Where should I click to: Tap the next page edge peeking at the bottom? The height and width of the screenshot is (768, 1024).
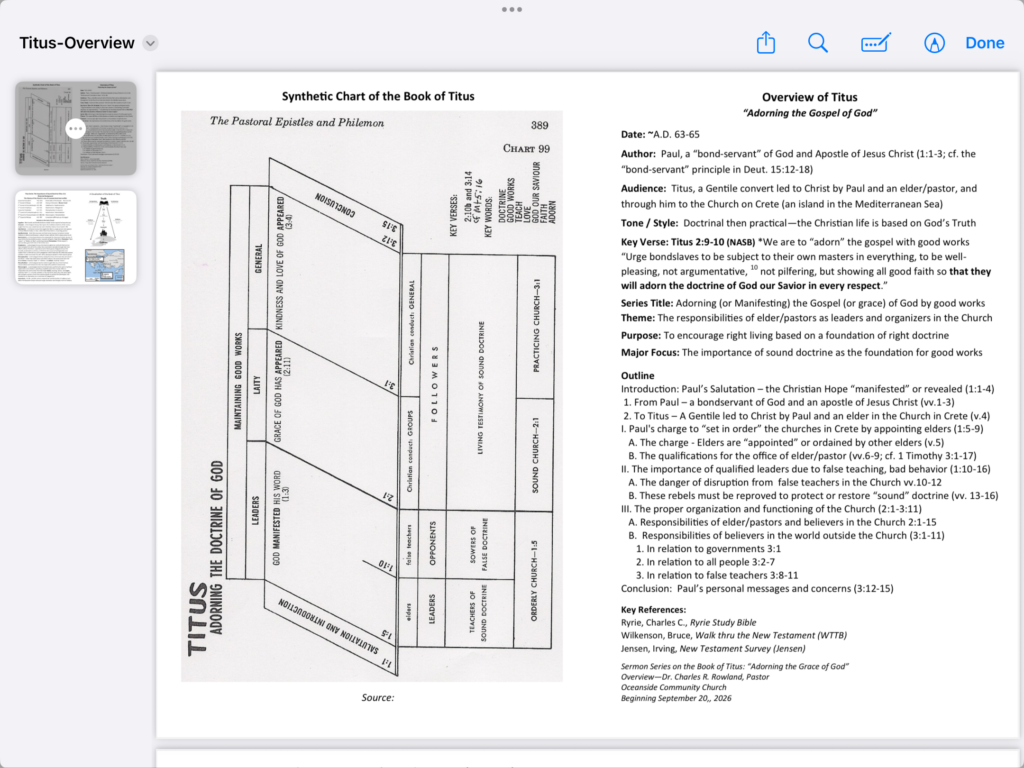(587, 758)
